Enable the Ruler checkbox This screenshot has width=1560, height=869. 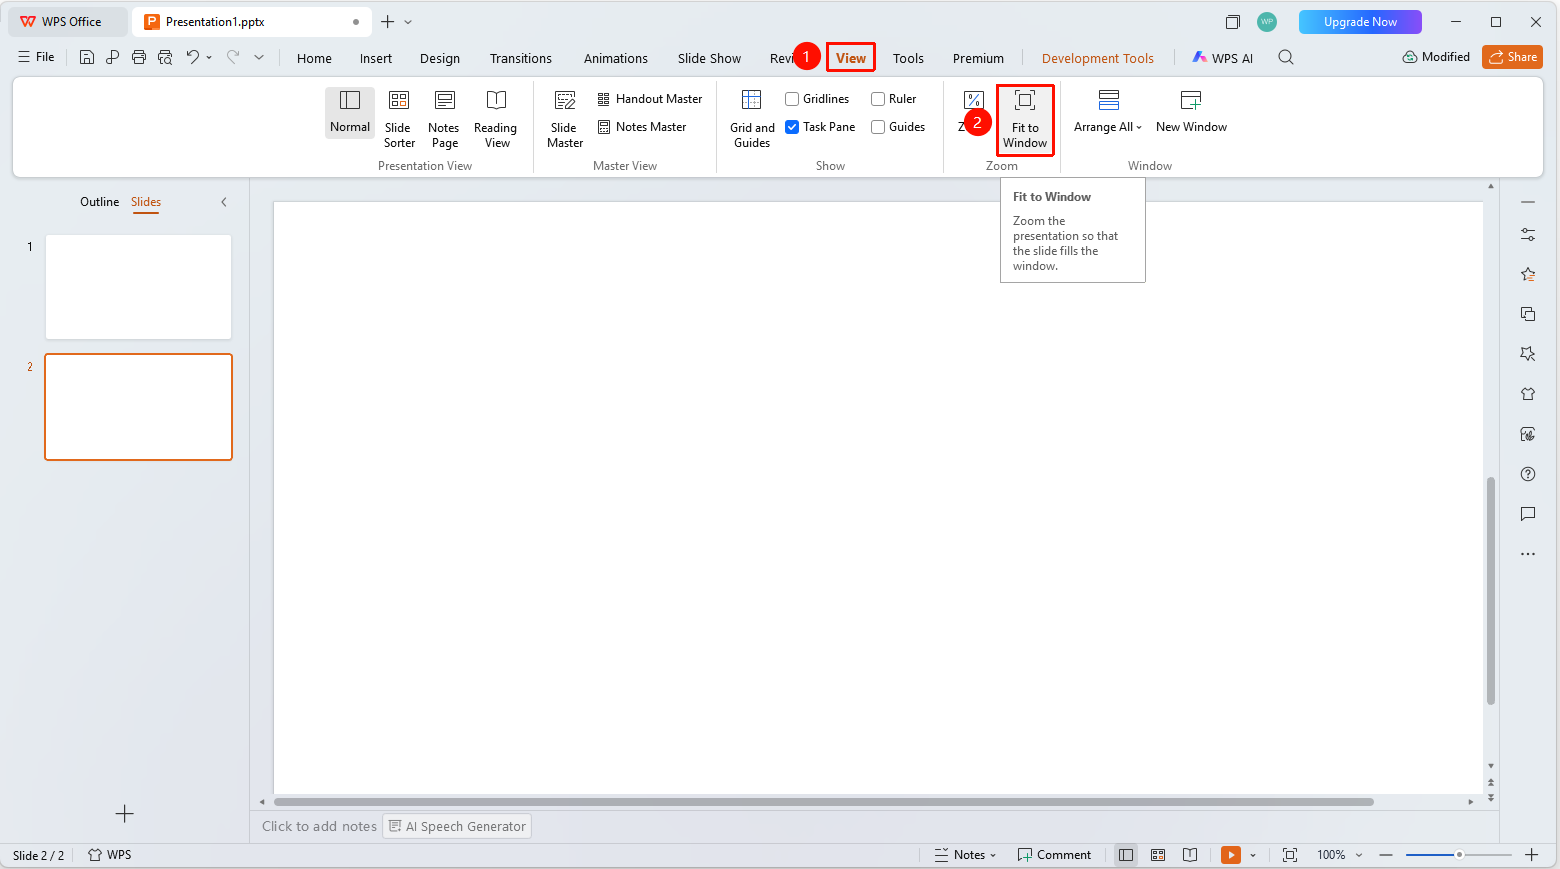(x=878, y=99)
